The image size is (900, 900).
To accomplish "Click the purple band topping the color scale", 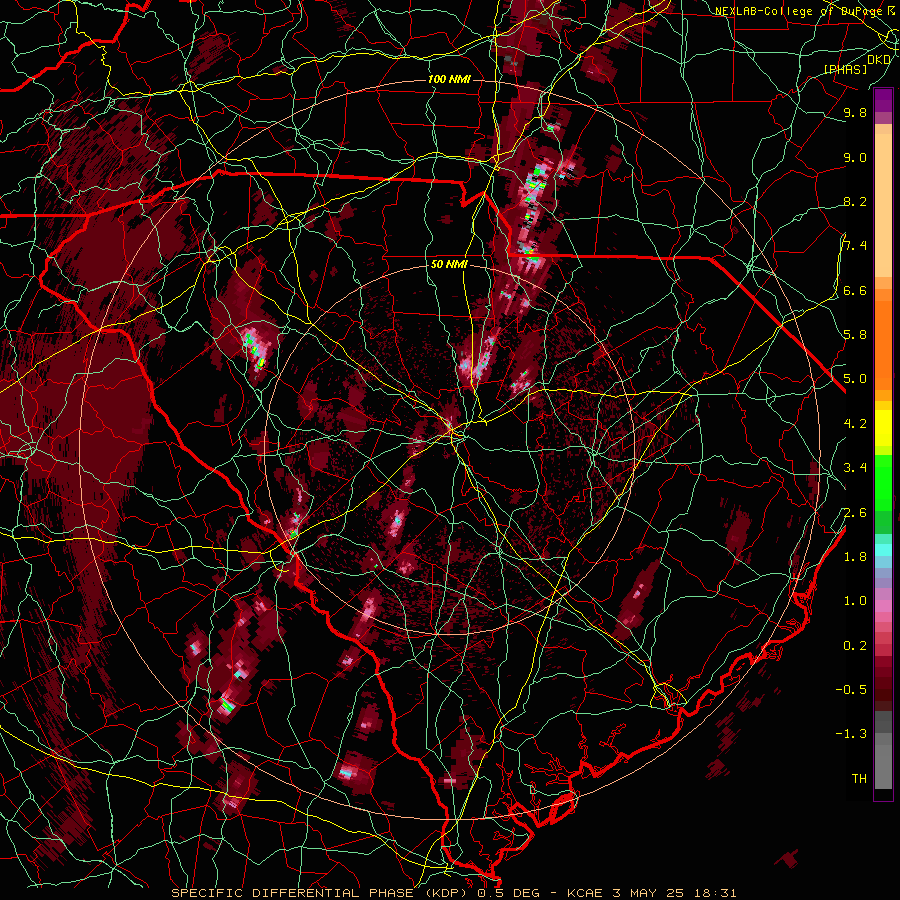I will coord(883,100).
